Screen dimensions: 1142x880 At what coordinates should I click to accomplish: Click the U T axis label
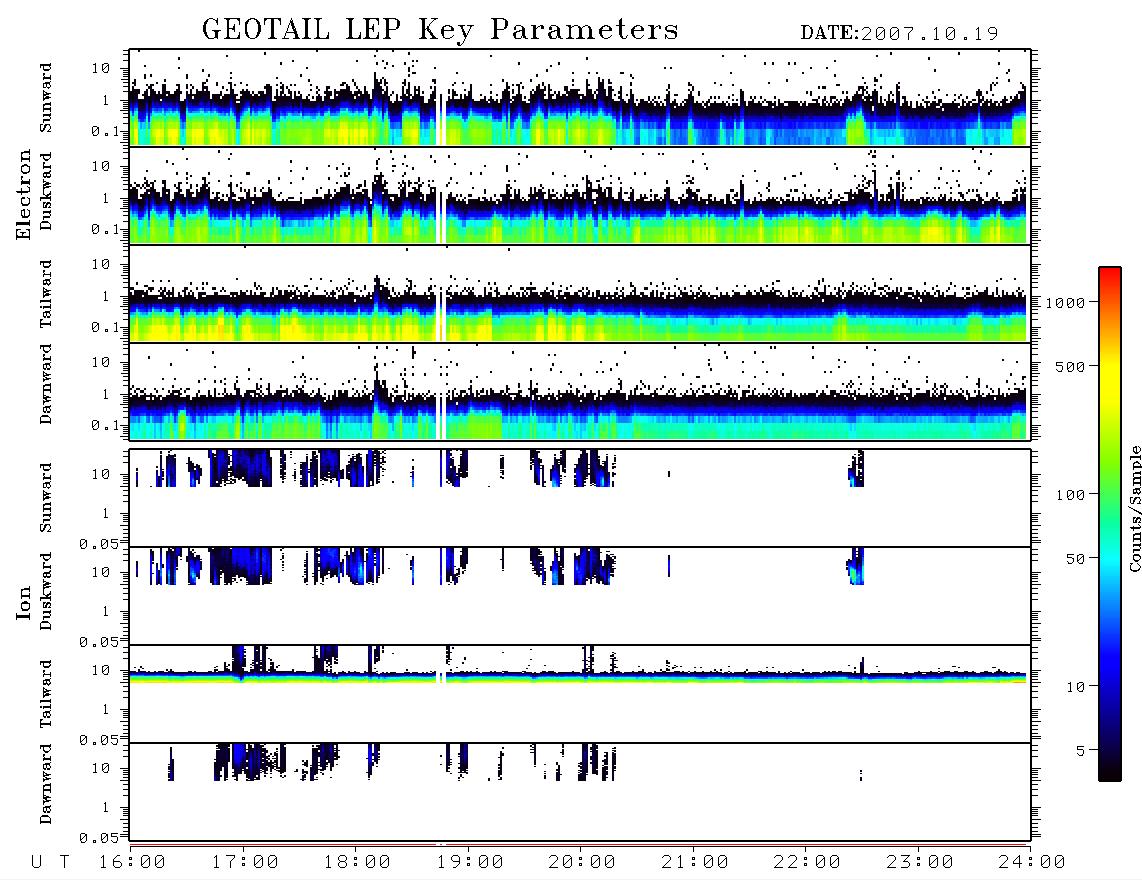click(x=50, y=862)
